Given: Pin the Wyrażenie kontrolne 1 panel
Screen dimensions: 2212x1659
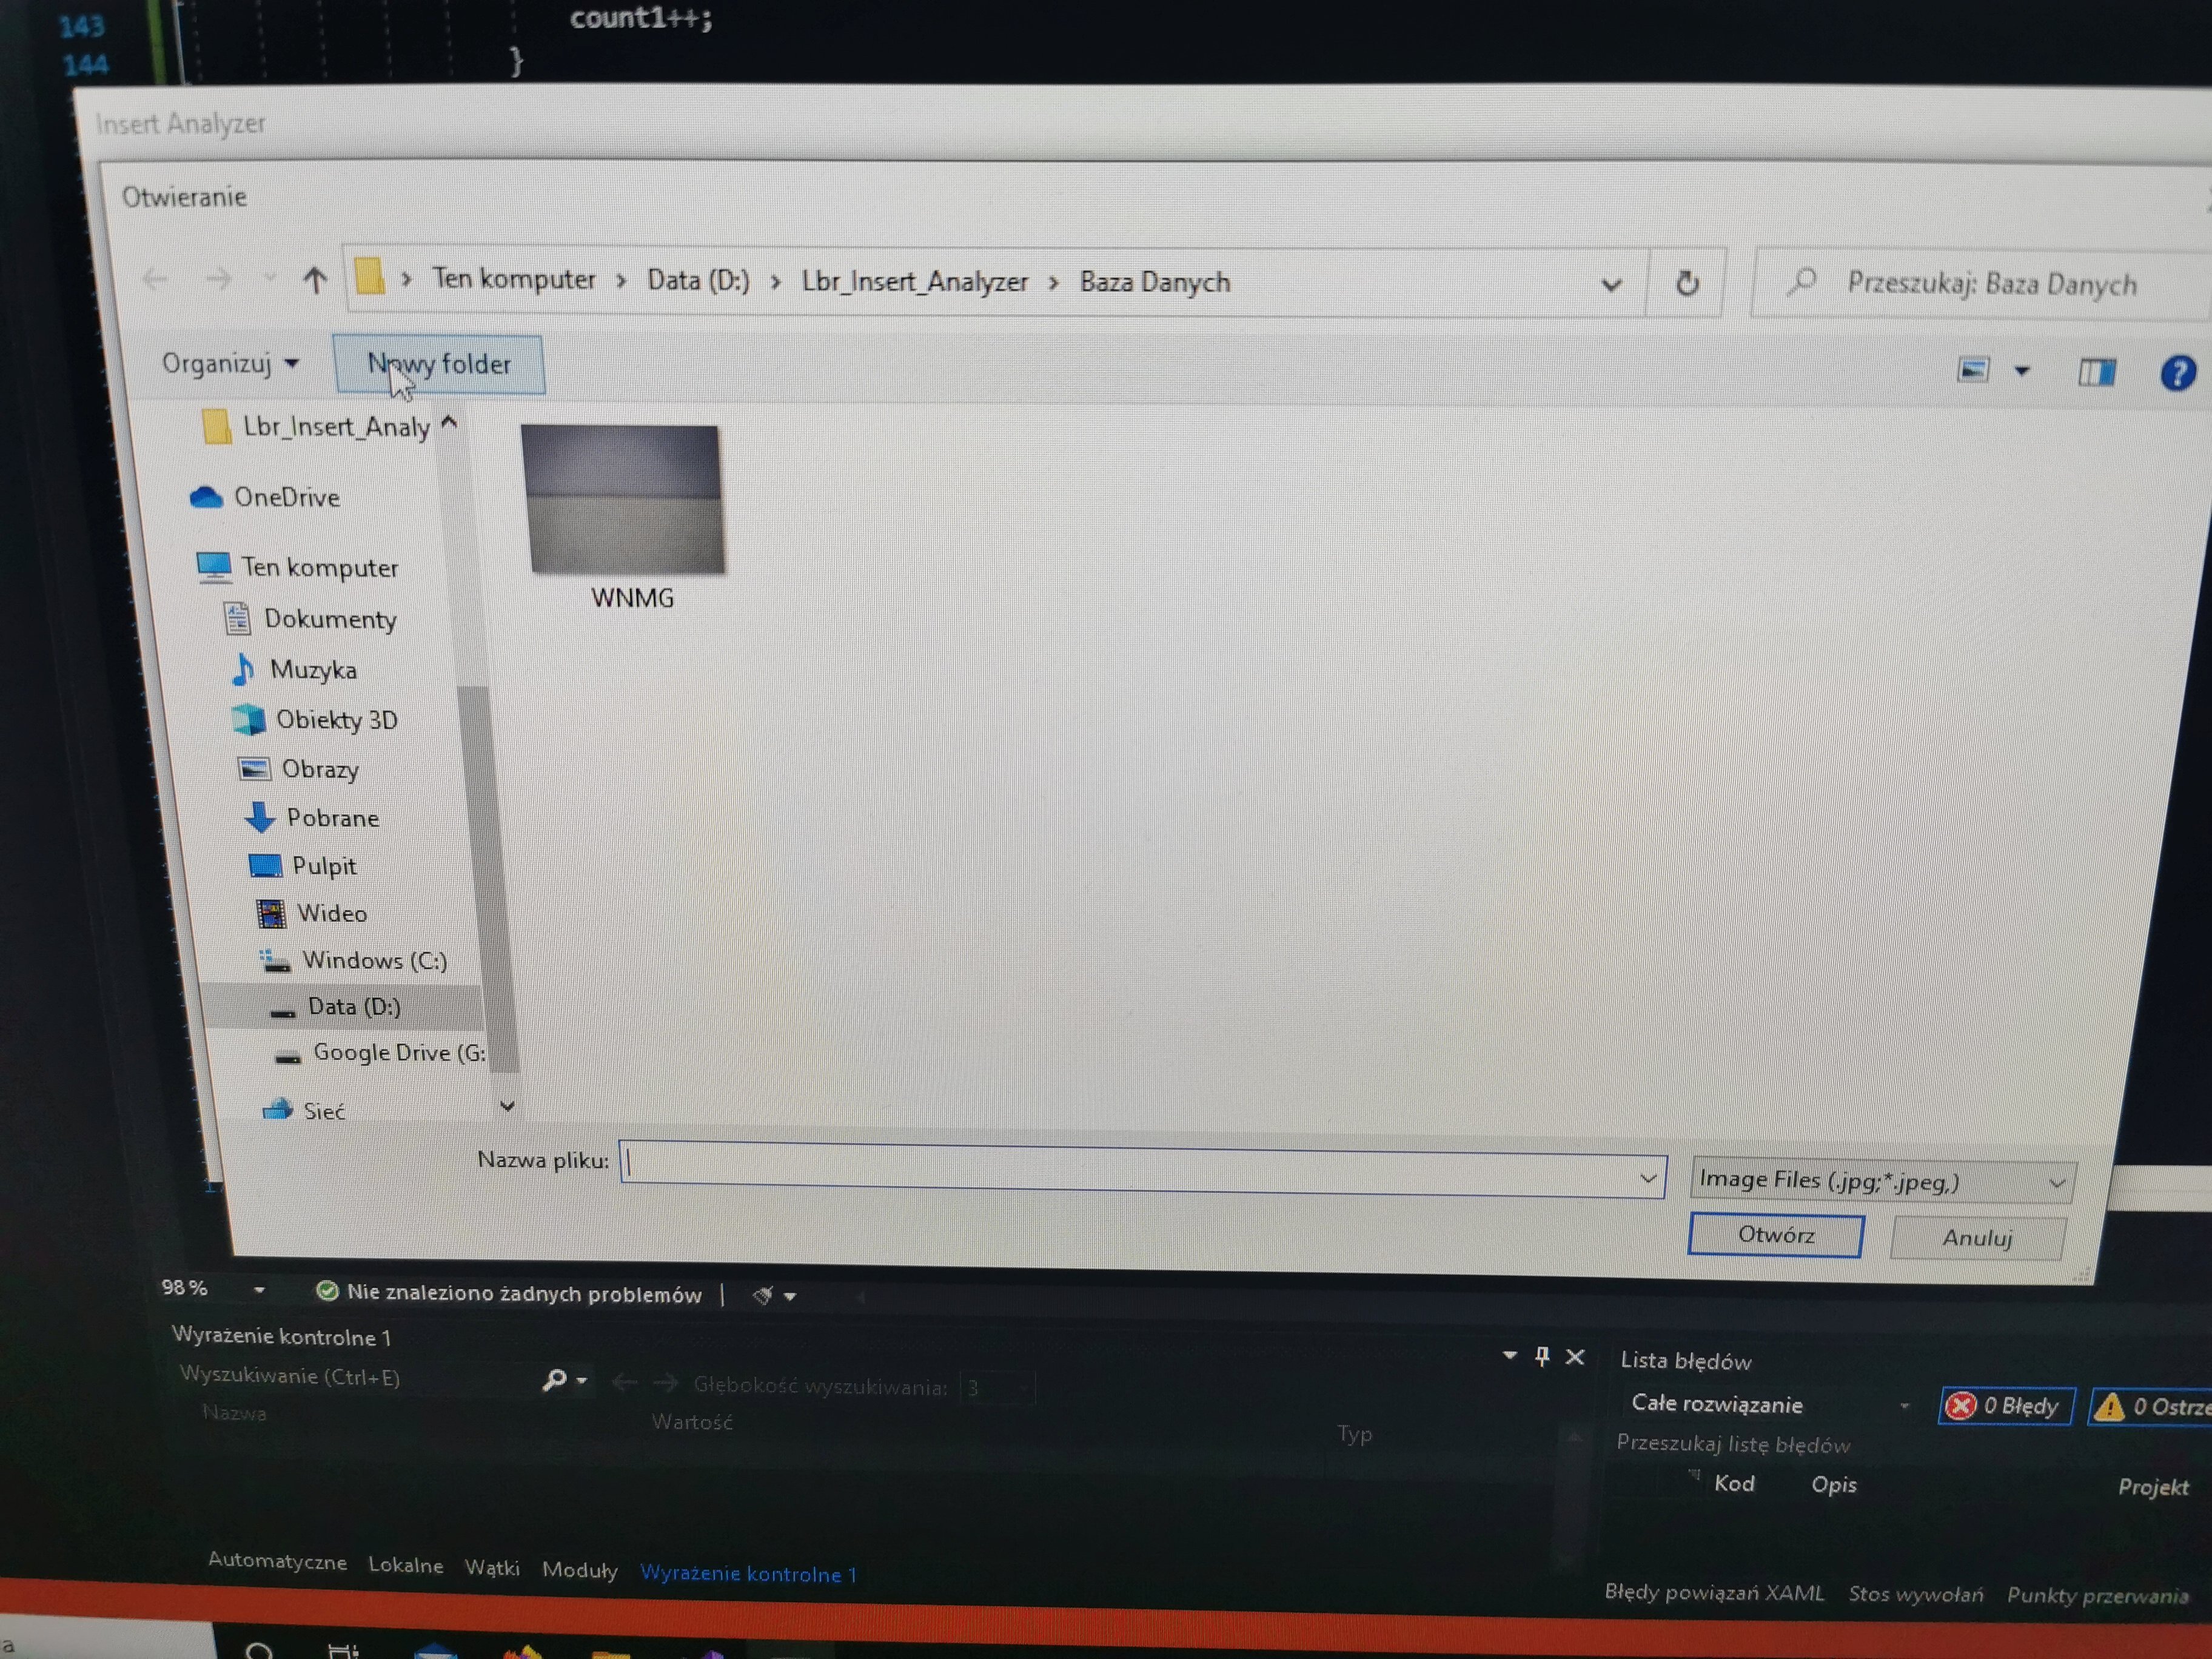Looking at the screenshot, I should tap(1542, 1356).
